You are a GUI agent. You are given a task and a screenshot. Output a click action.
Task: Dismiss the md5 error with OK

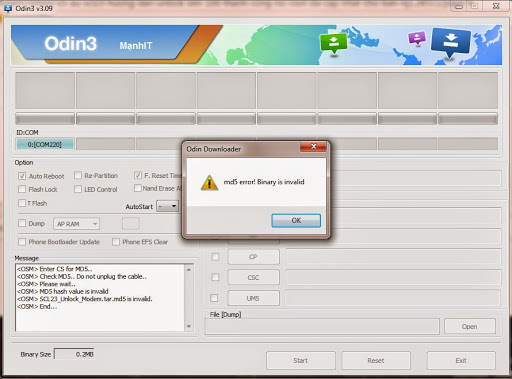click(296, 220)
